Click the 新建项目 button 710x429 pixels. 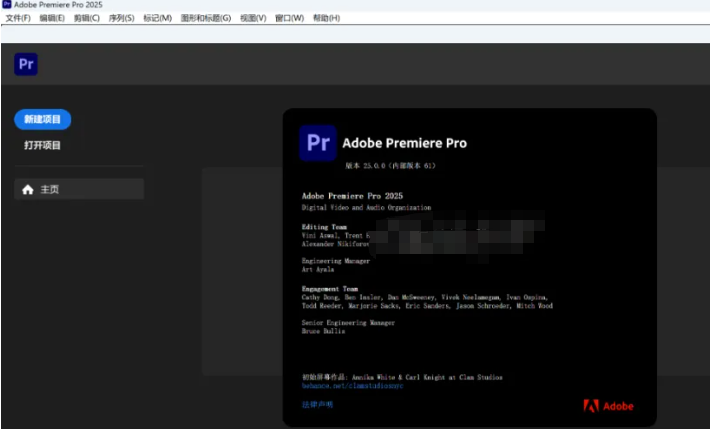click(43, 119)
